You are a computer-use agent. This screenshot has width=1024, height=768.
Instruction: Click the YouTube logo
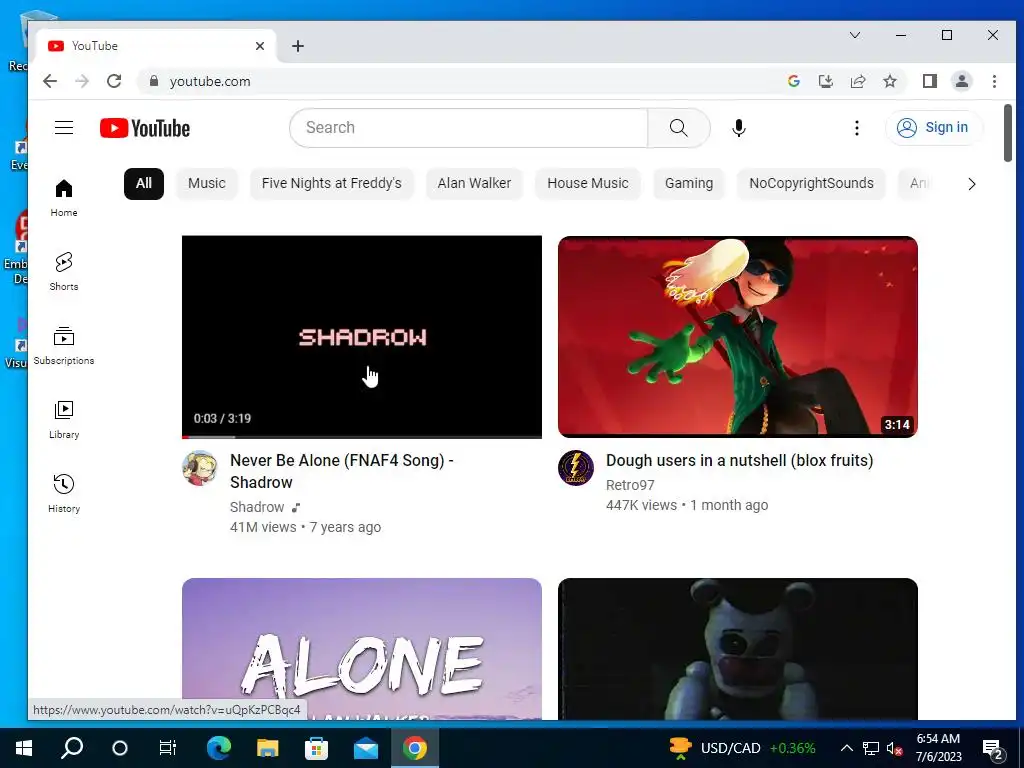tap(145, 128)
